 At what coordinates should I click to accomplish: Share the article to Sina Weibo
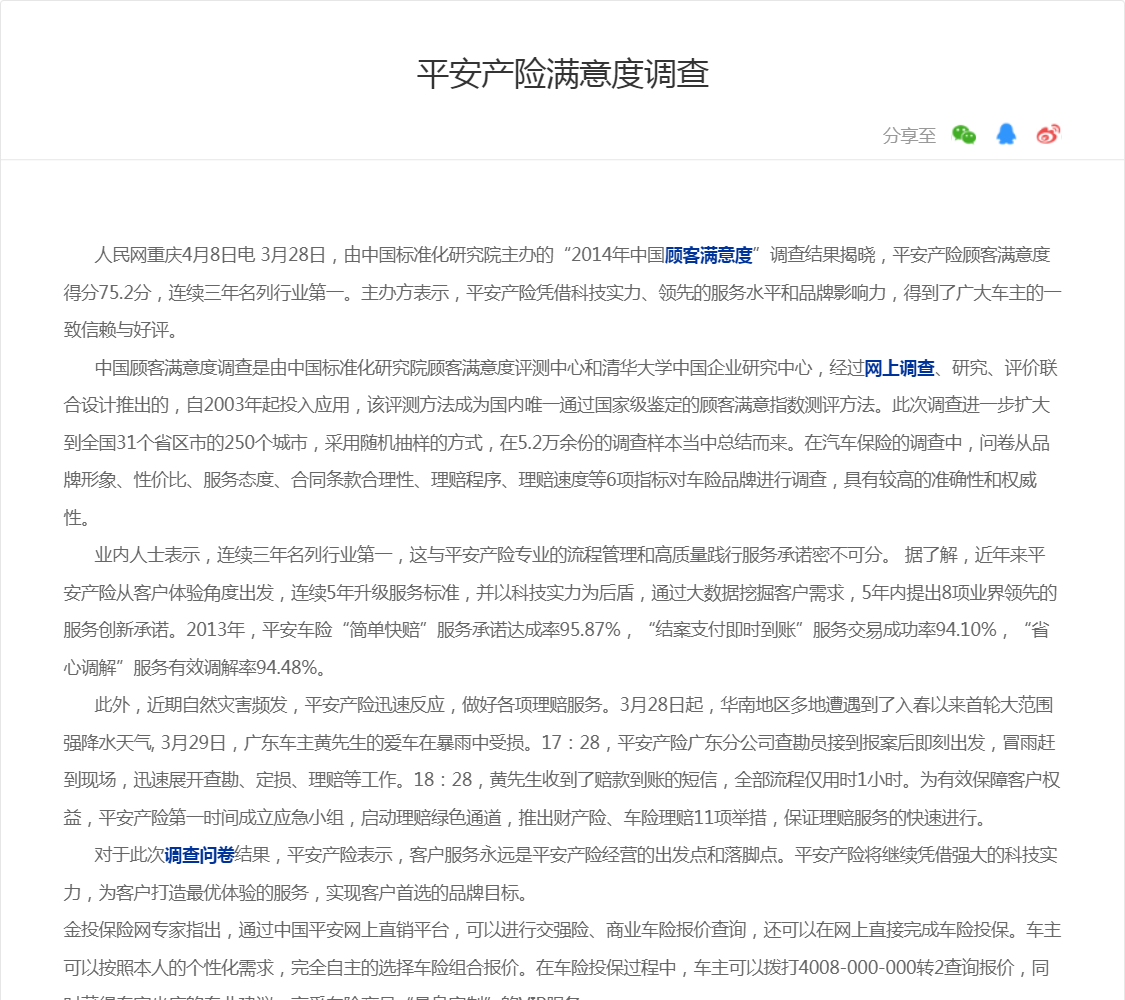1048,134
